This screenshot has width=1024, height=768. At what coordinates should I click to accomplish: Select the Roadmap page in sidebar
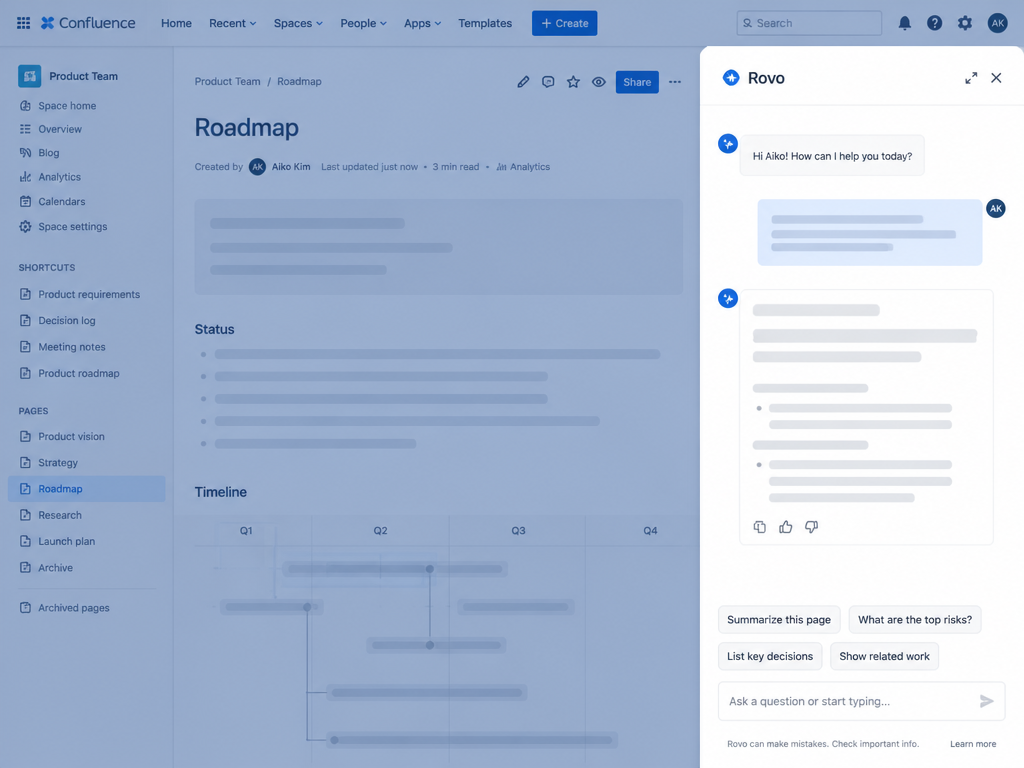click(x=86, y=488)
